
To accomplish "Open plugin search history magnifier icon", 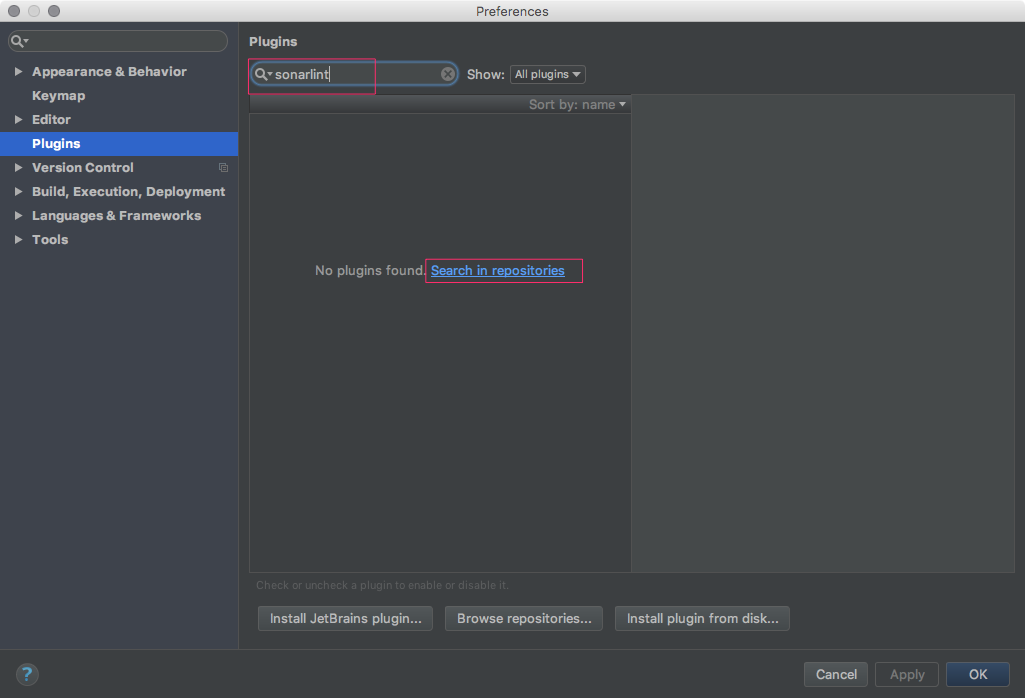I will [262, 75].
